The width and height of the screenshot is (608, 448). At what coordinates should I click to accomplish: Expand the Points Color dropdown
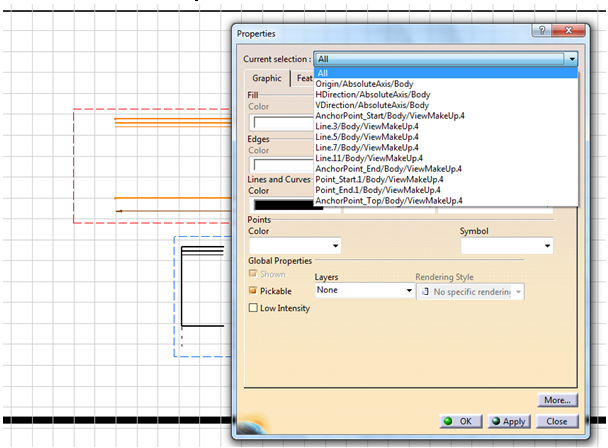tap(295, 245)
